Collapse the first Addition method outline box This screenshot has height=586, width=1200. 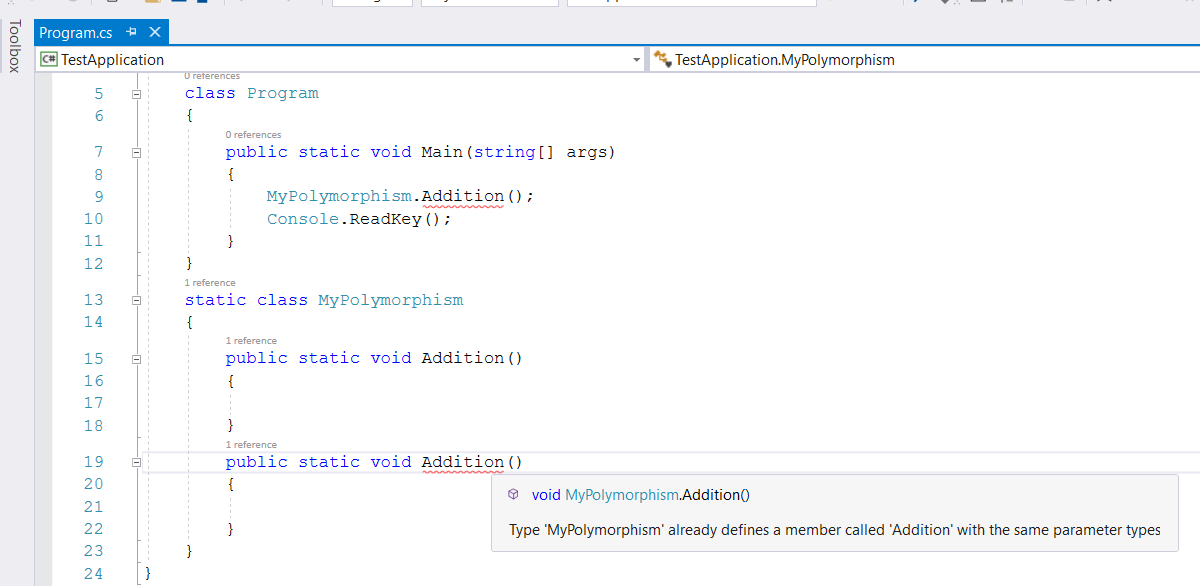[x=137, y=357]
